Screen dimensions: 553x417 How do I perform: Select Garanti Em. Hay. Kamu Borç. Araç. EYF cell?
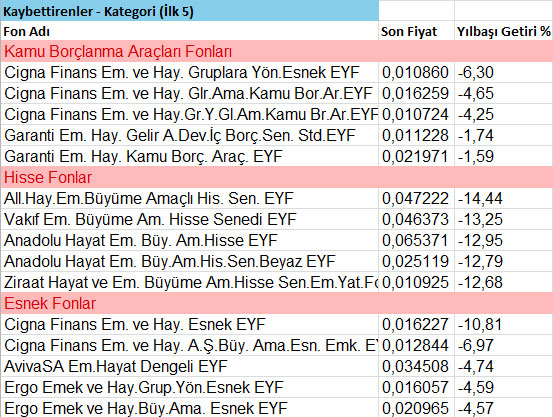[190, 156]
